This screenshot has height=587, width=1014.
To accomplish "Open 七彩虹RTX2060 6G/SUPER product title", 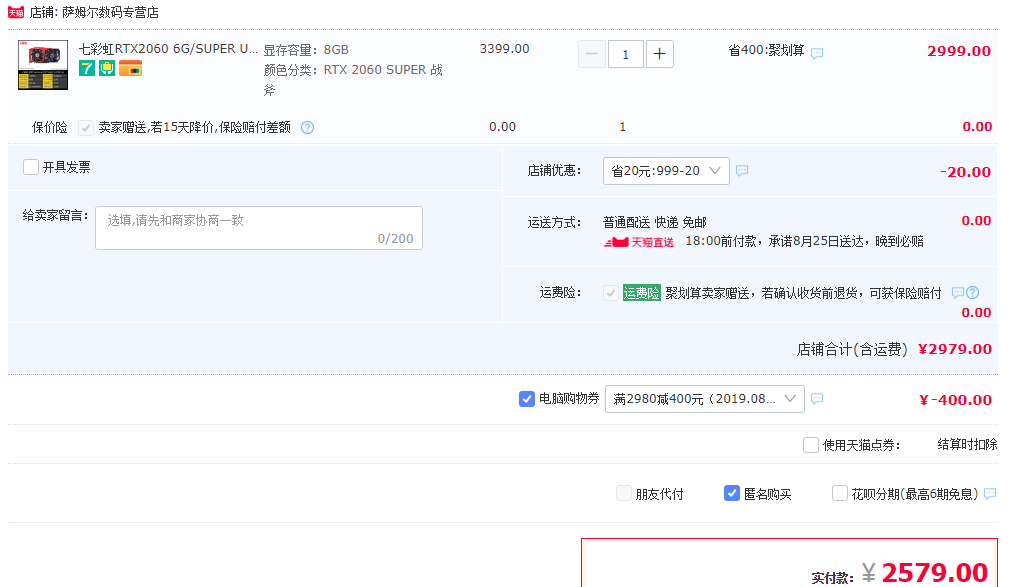I will [x=168, y=48].
